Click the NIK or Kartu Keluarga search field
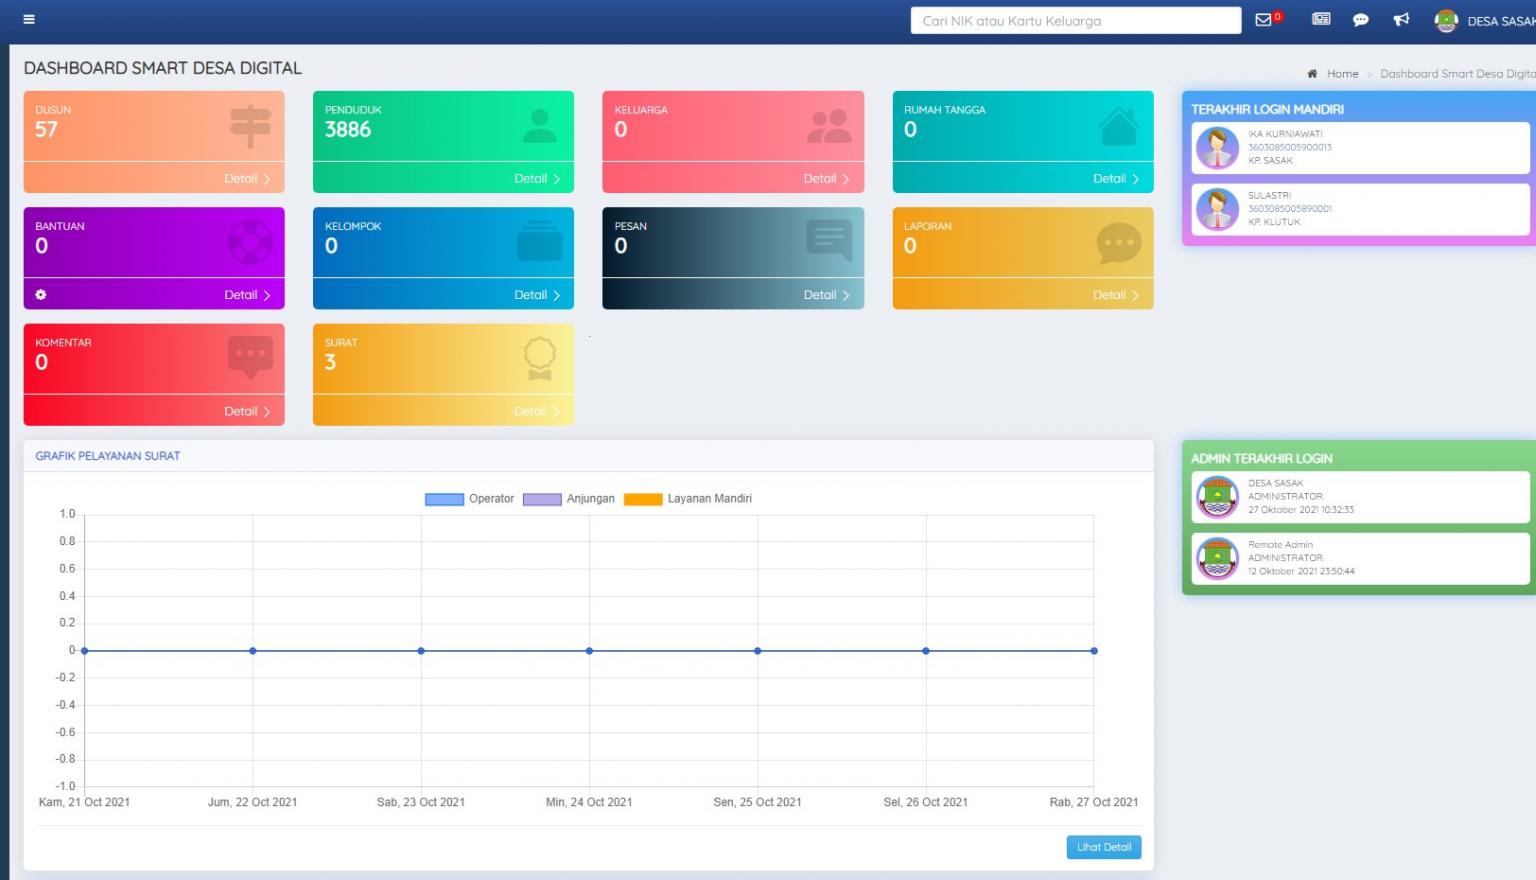The image size is (1536, 880). point(1075,20)
